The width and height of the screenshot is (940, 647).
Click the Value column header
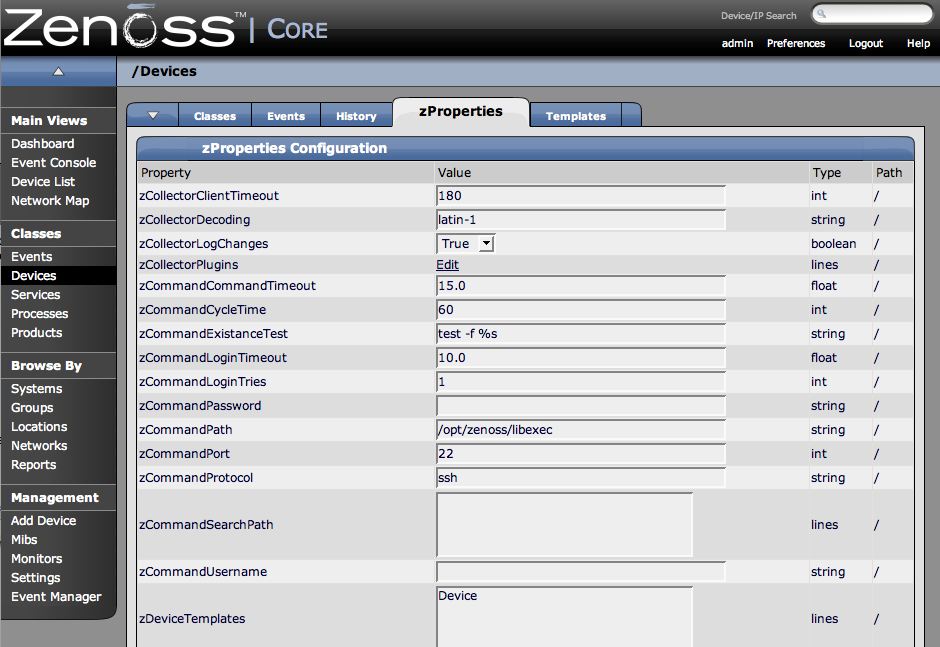pyautogui.click(x=454, y=173)
